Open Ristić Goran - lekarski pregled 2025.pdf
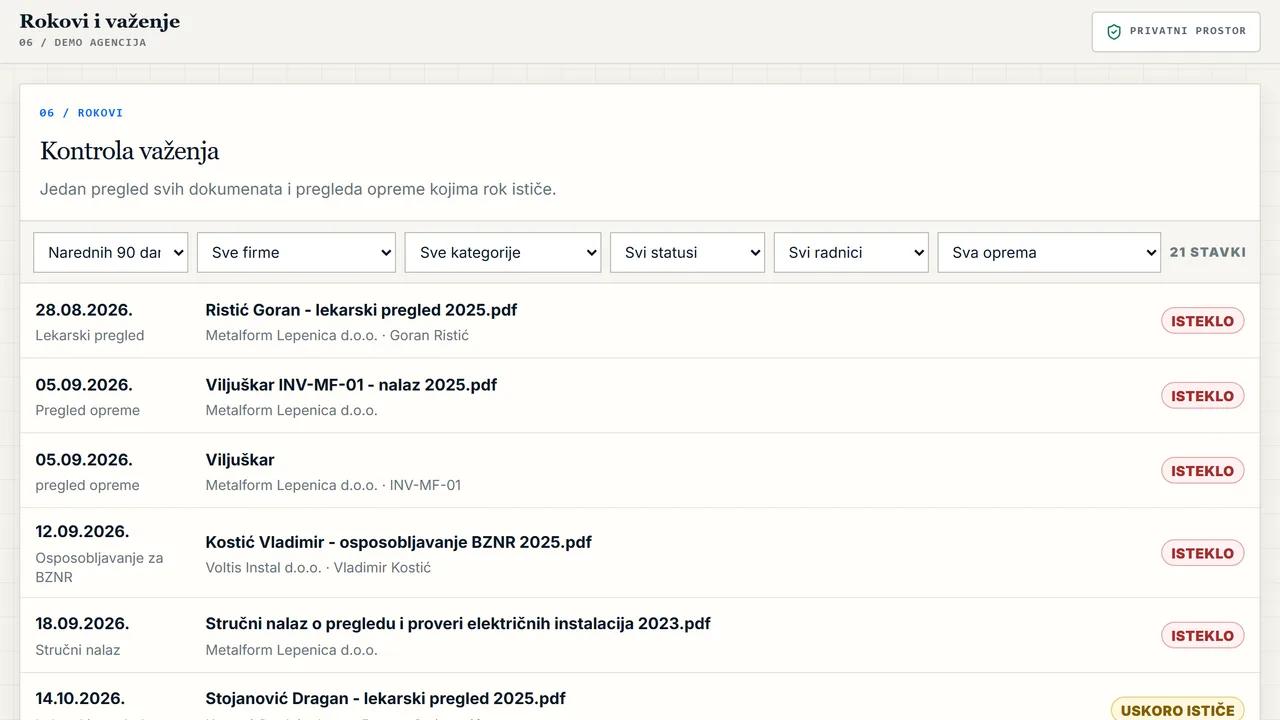The image size is (1280, 720). [361, 310]
